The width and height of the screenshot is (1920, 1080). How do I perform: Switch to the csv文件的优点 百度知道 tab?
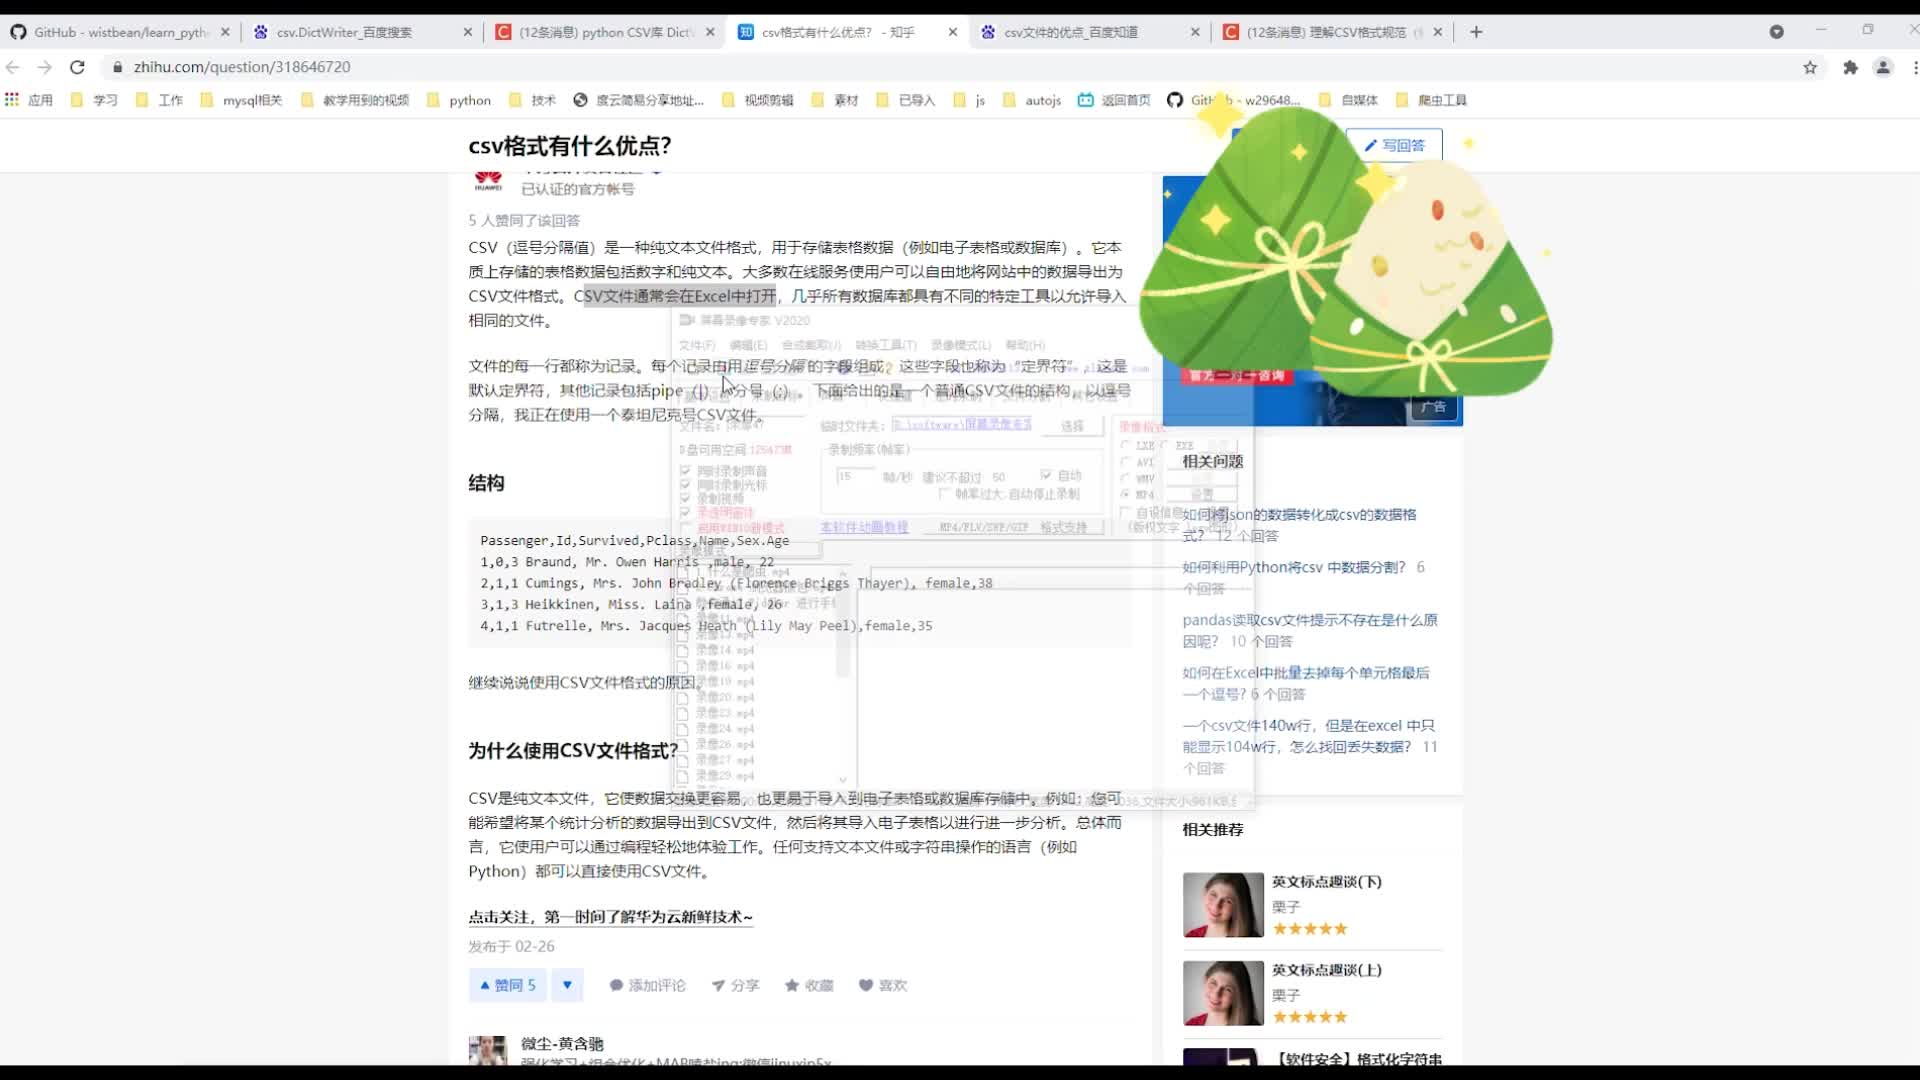(x=1089, y=32)
